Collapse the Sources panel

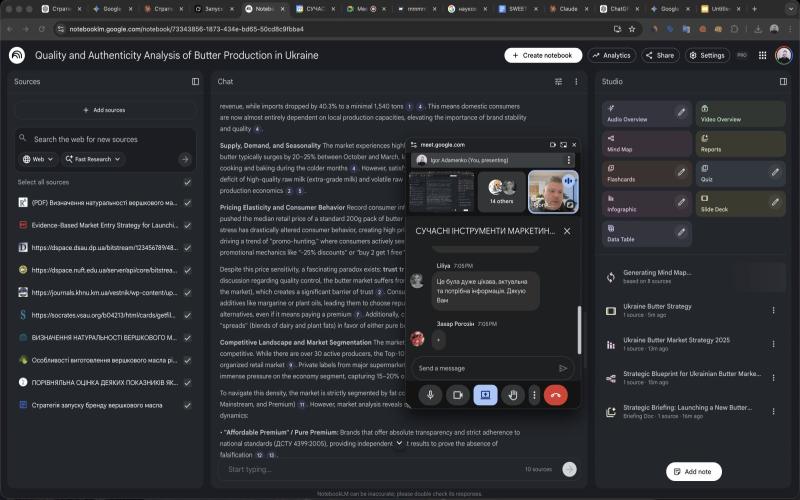tap(195, 82)
